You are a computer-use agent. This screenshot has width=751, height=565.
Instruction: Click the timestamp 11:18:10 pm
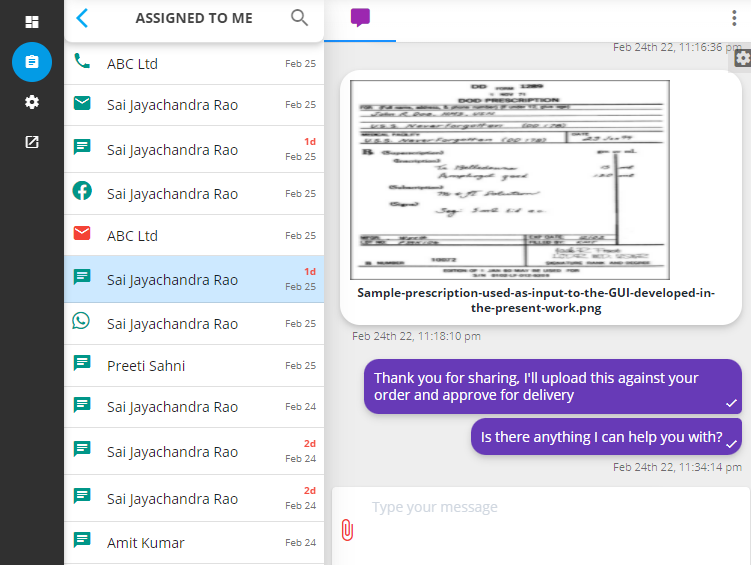tap(416, 336)
